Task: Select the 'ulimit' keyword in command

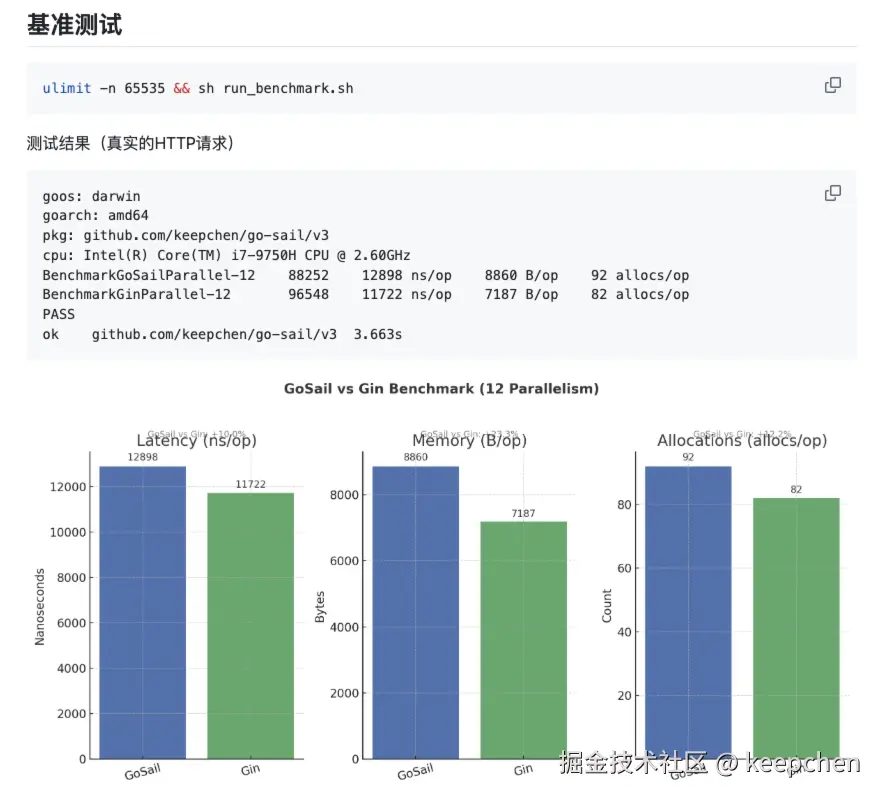Action: pos(67,89)
